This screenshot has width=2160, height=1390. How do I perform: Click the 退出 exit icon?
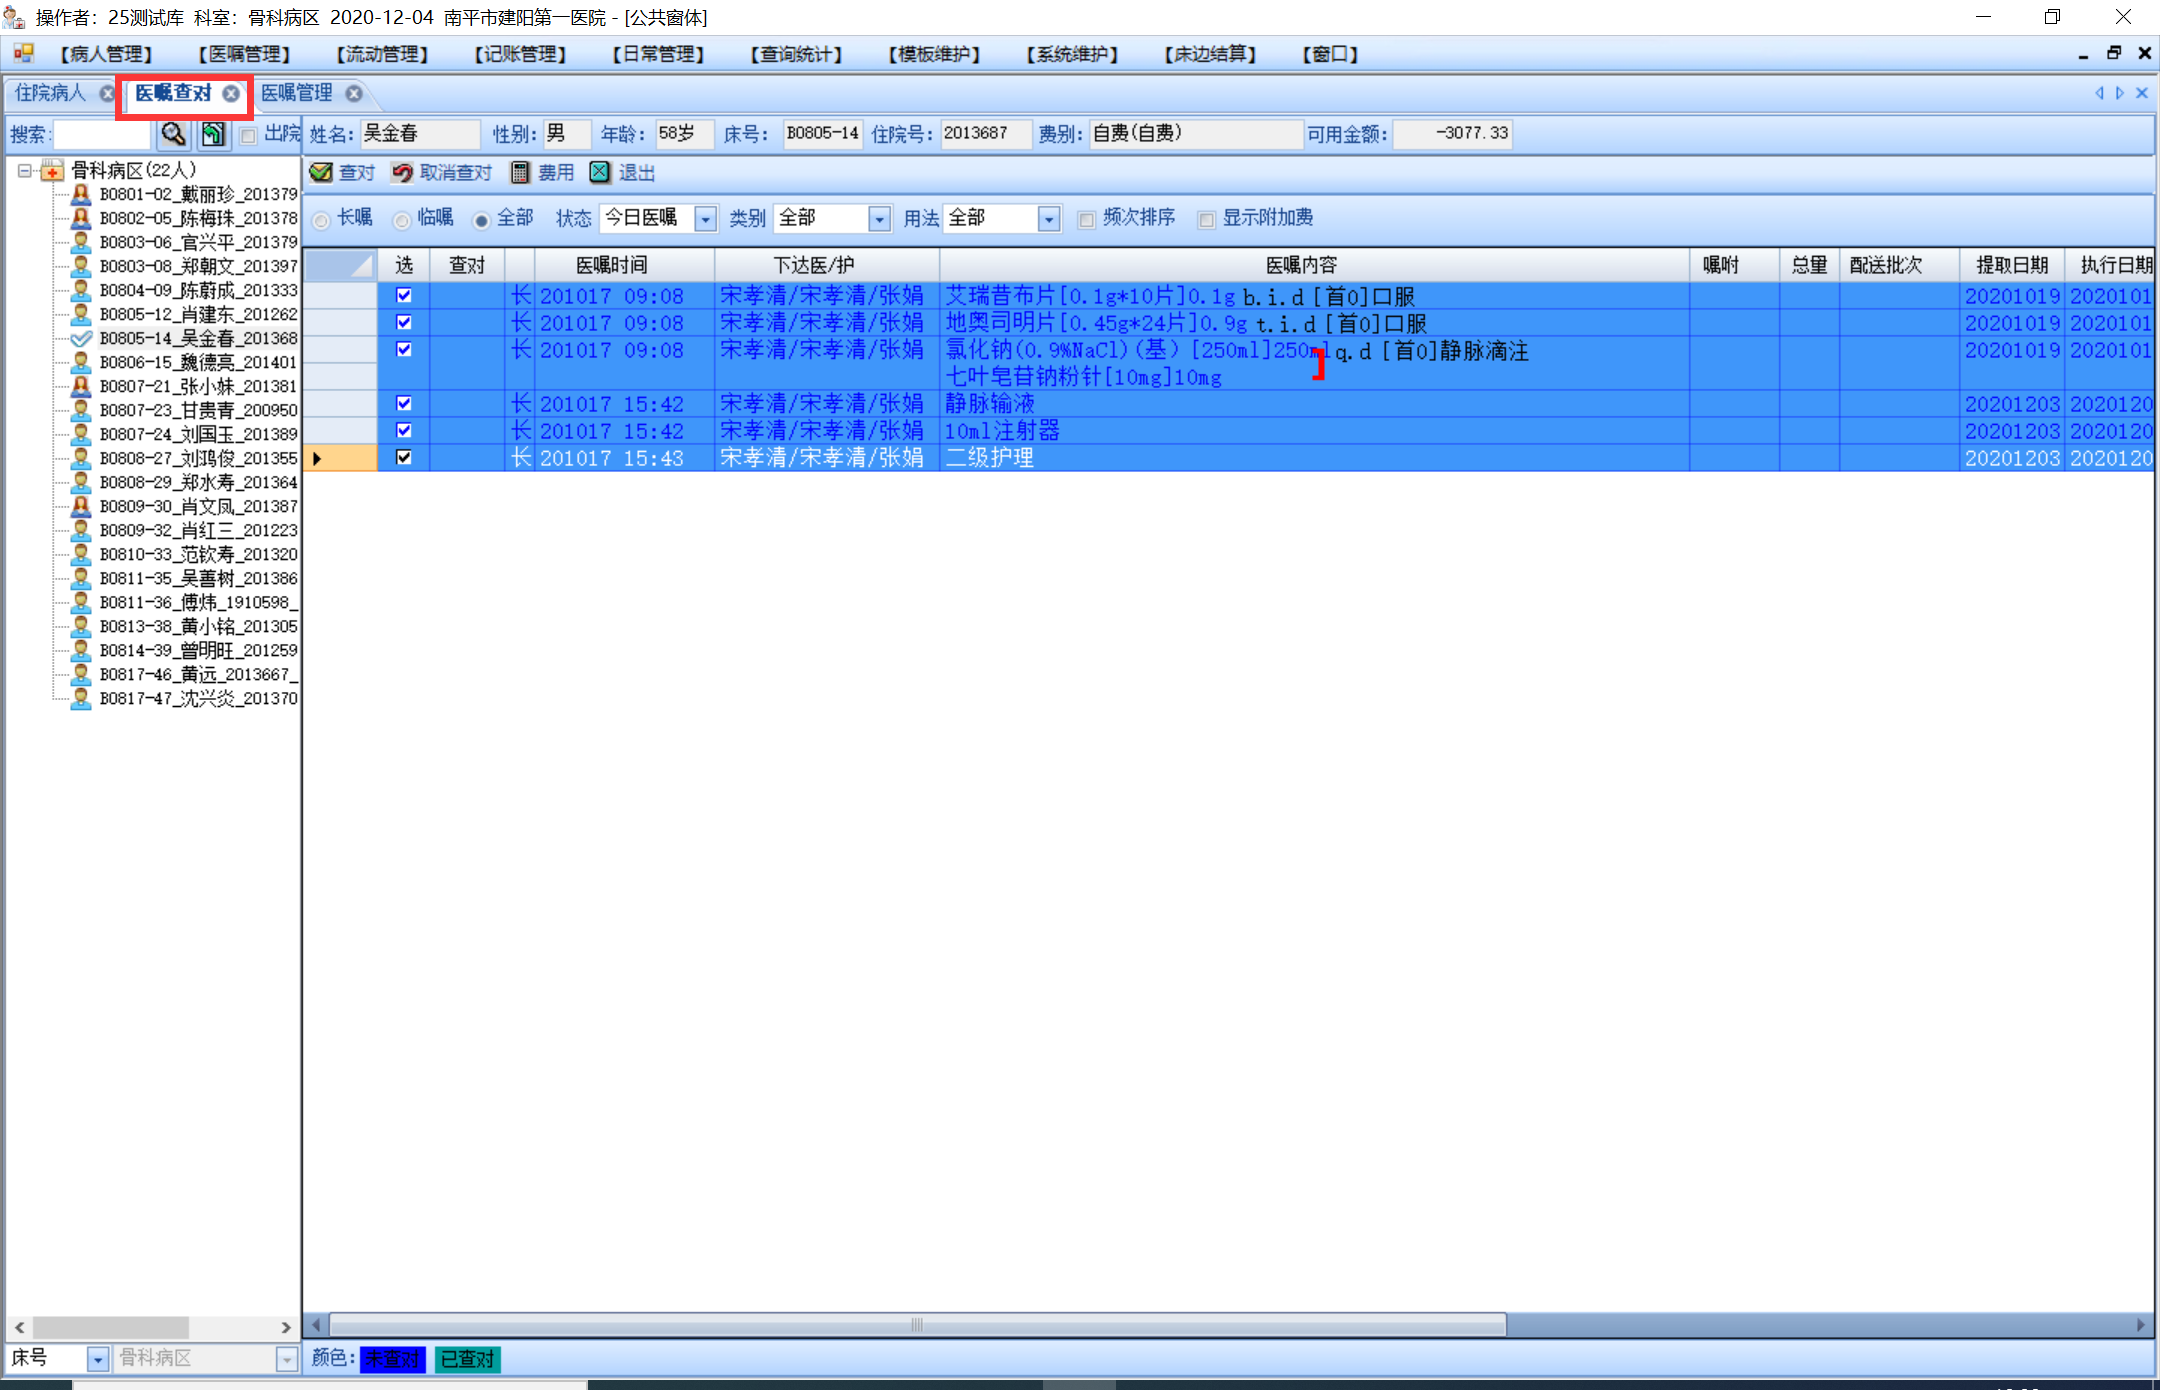pyautogui.click(x=599, y=173)
